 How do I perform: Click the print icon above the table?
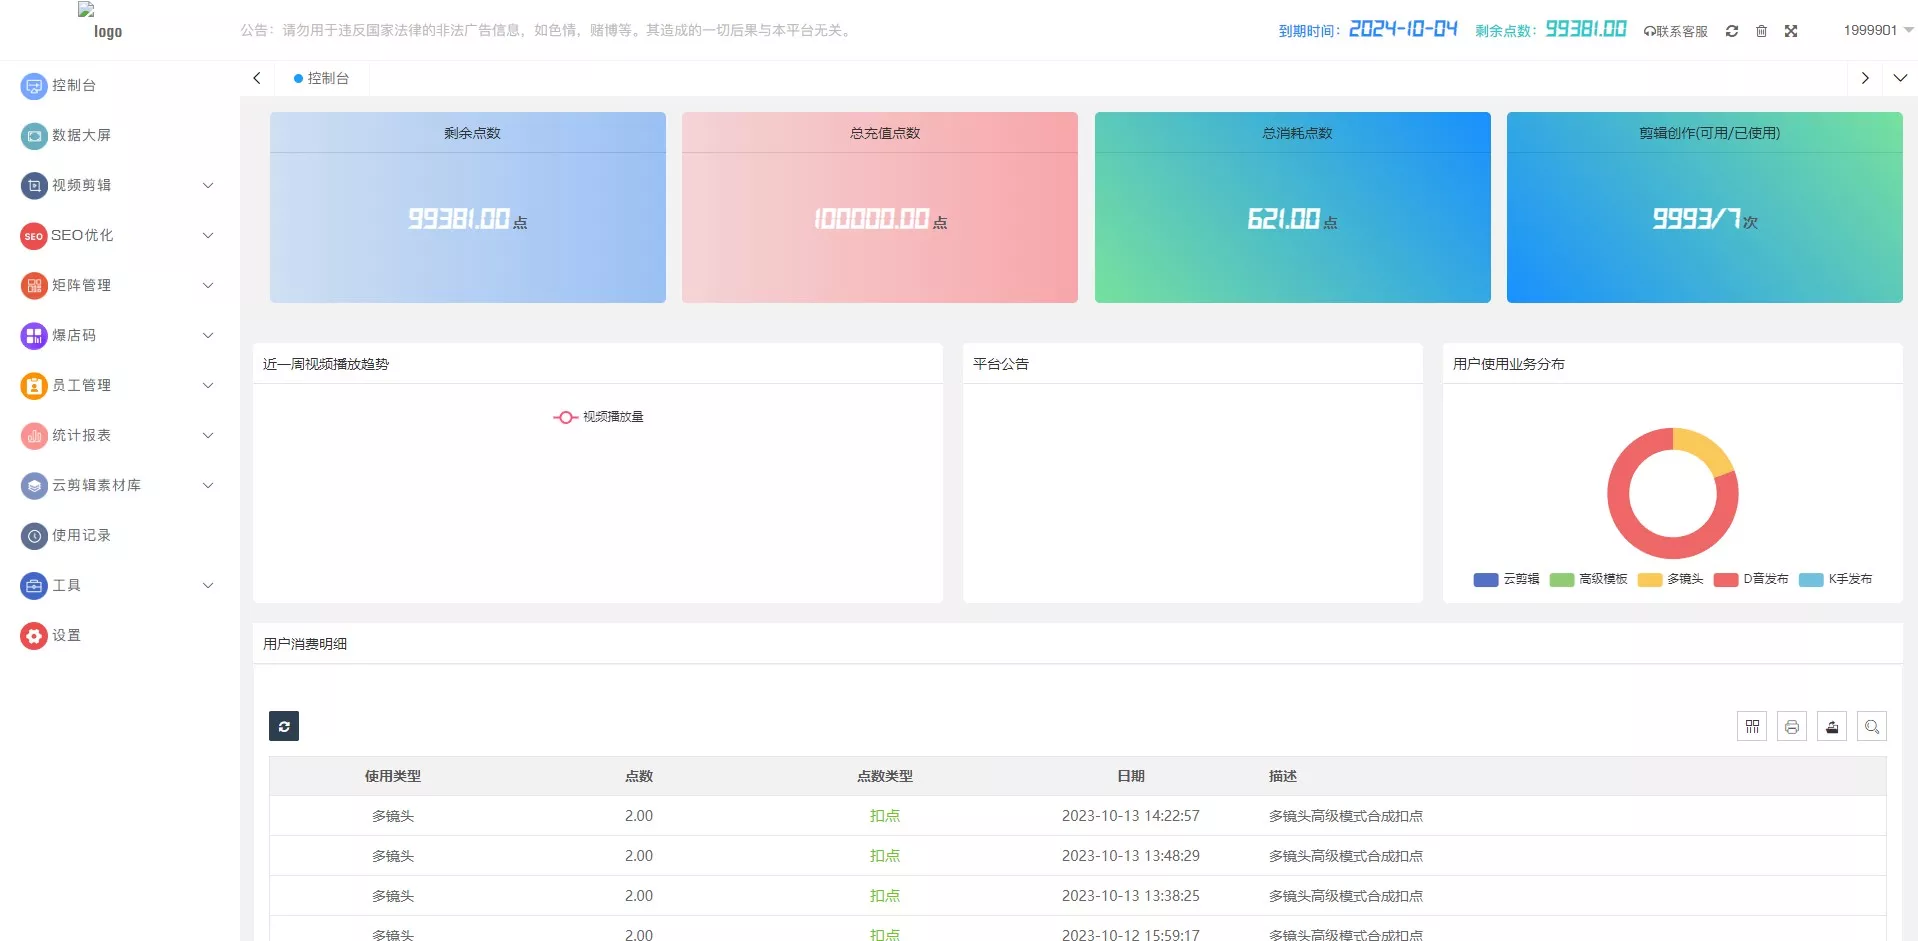[1792, 727]
